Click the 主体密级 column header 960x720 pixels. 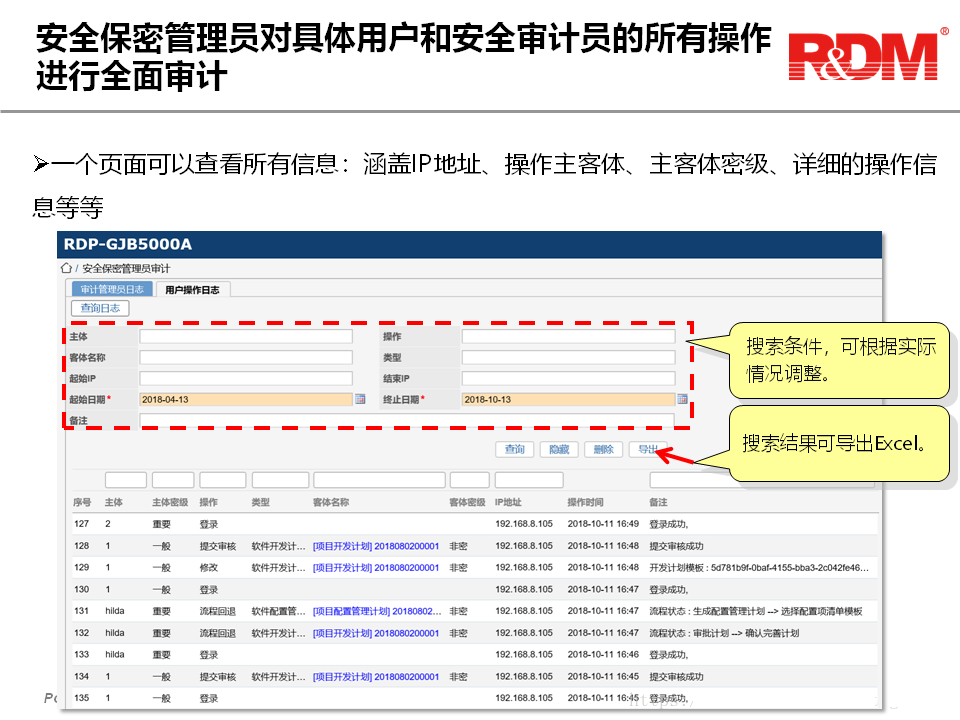click(170, 502)
